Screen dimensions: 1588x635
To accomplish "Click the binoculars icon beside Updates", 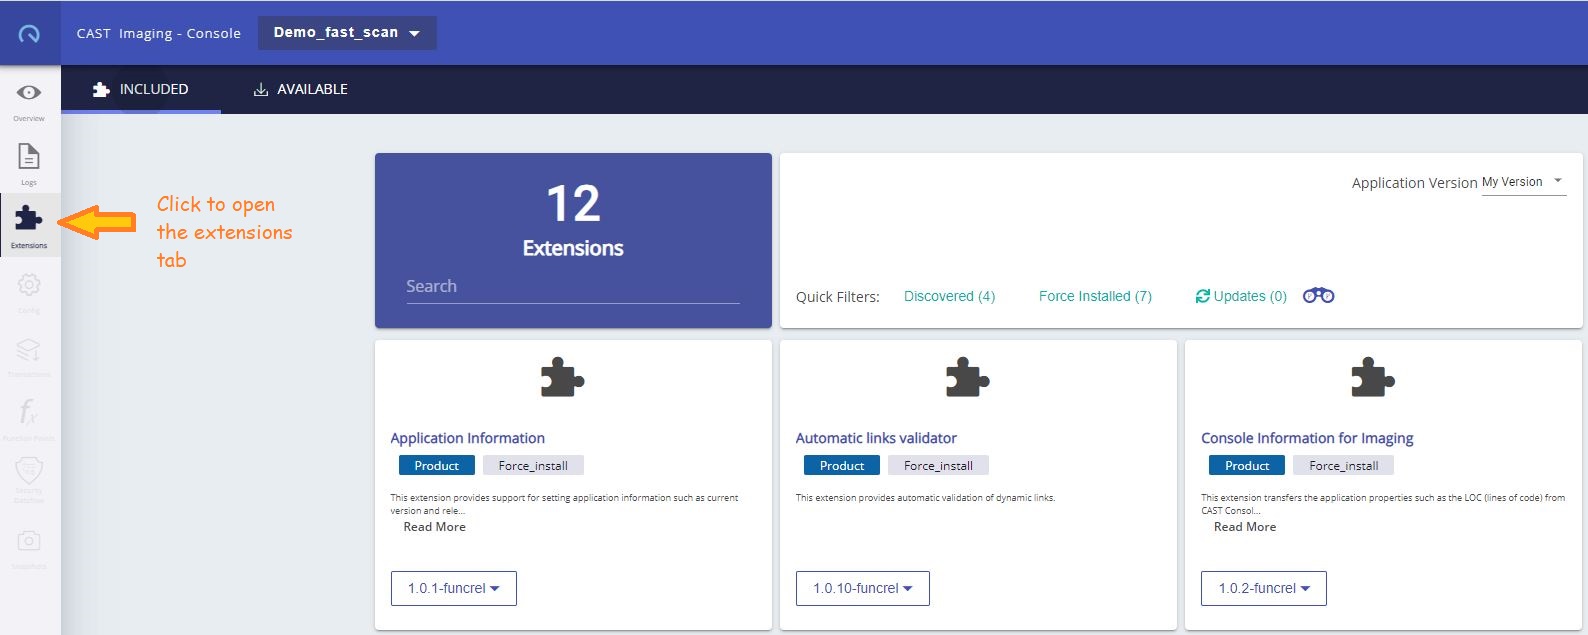I will click(1318, 296).
